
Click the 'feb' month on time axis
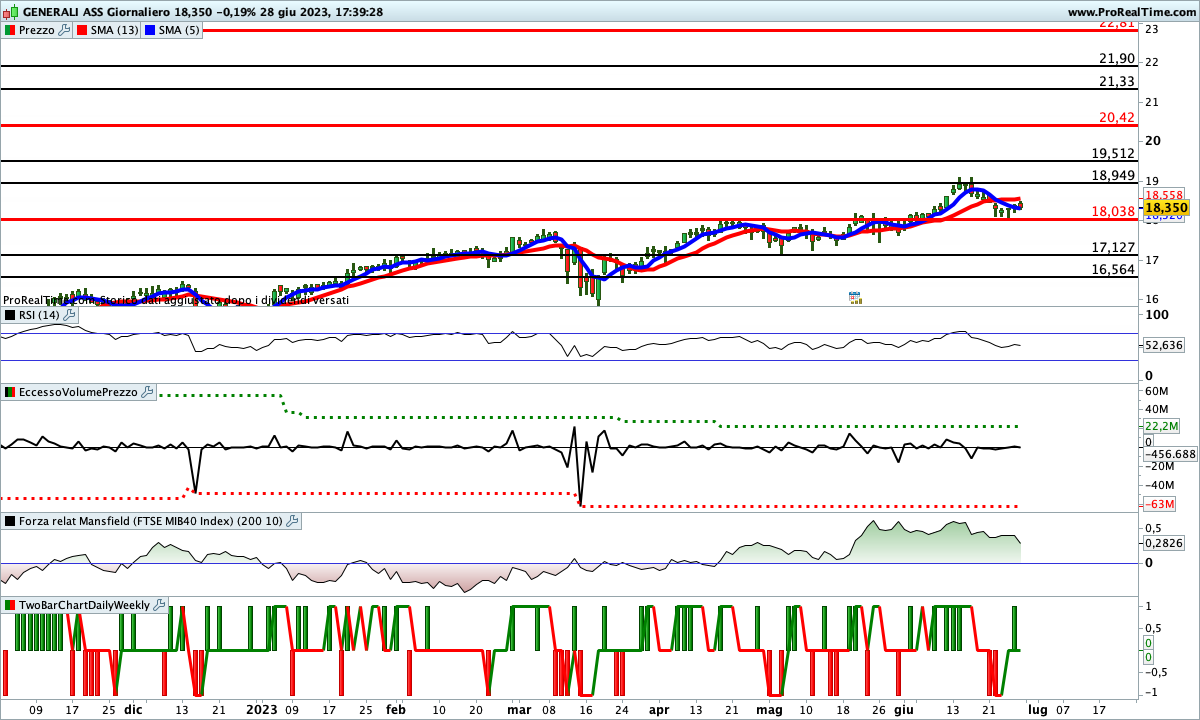tap(396, 709)
